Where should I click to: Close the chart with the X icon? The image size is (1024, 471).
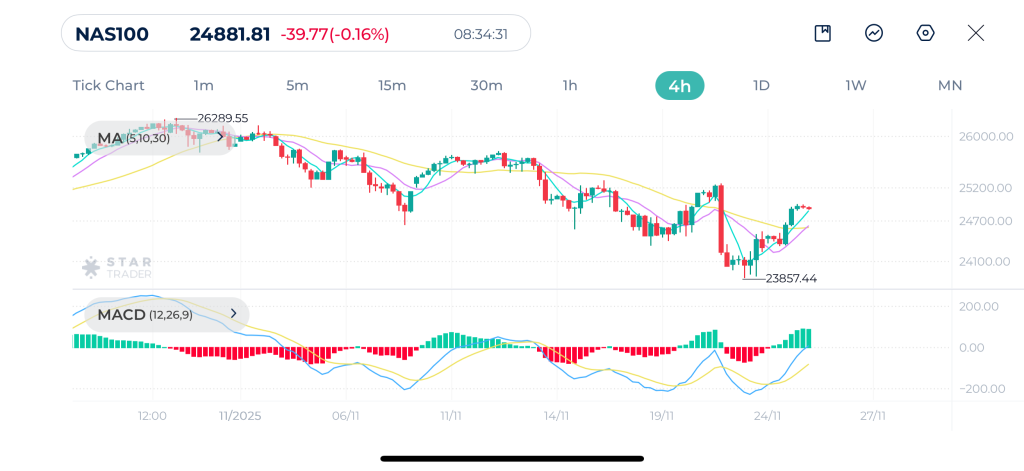click(976, 33)
